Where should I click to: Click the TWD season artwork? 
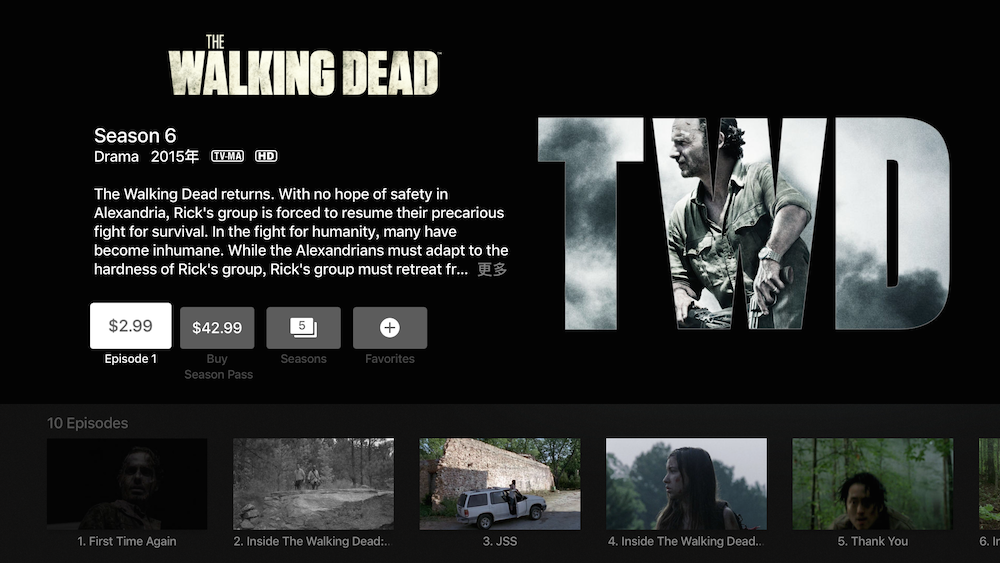pyautogui.click(x=744, y=223)
